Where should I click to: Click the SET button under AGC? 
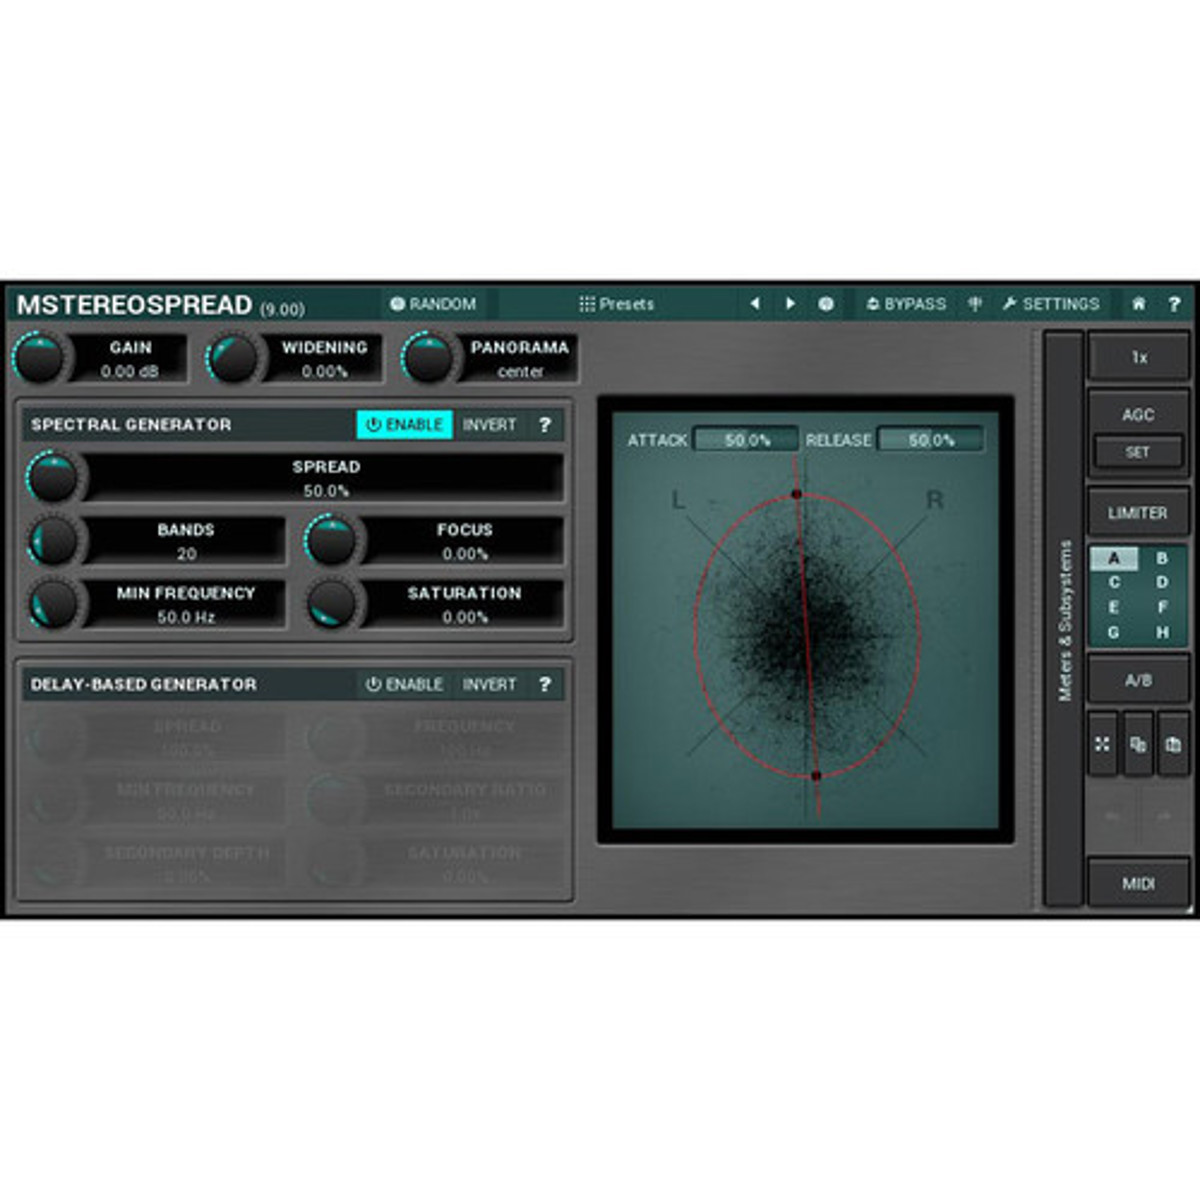click(x=1138, y=452)
